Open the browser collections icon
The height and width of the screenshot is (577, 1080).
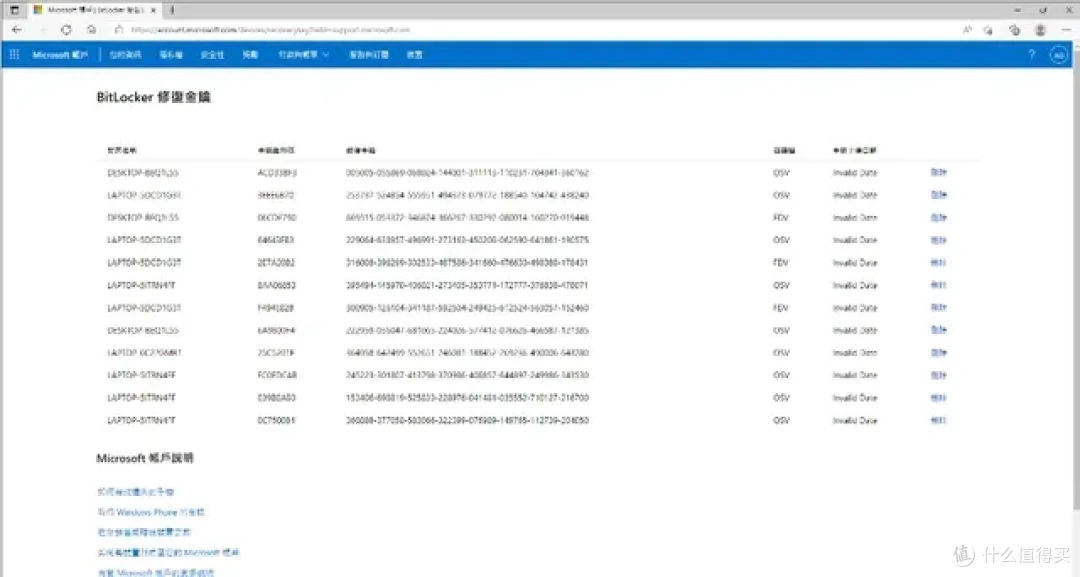[1015, 30]
